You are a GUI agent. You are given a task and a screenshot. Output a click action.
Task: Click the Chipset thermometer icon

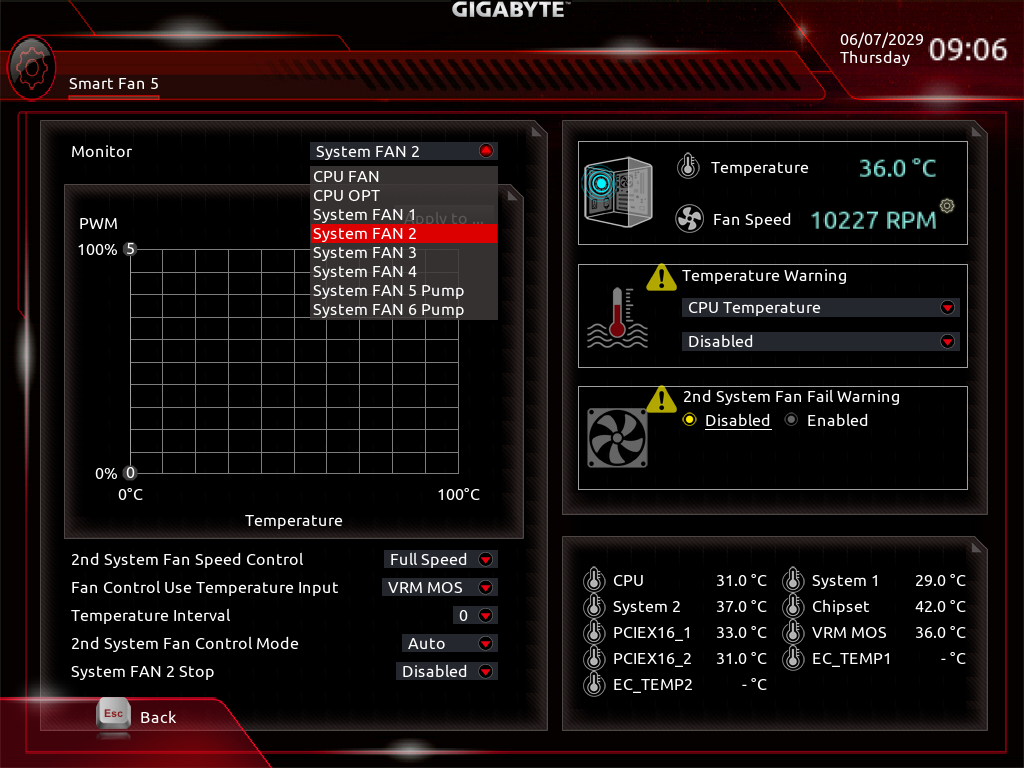click(x=793, y=606)
